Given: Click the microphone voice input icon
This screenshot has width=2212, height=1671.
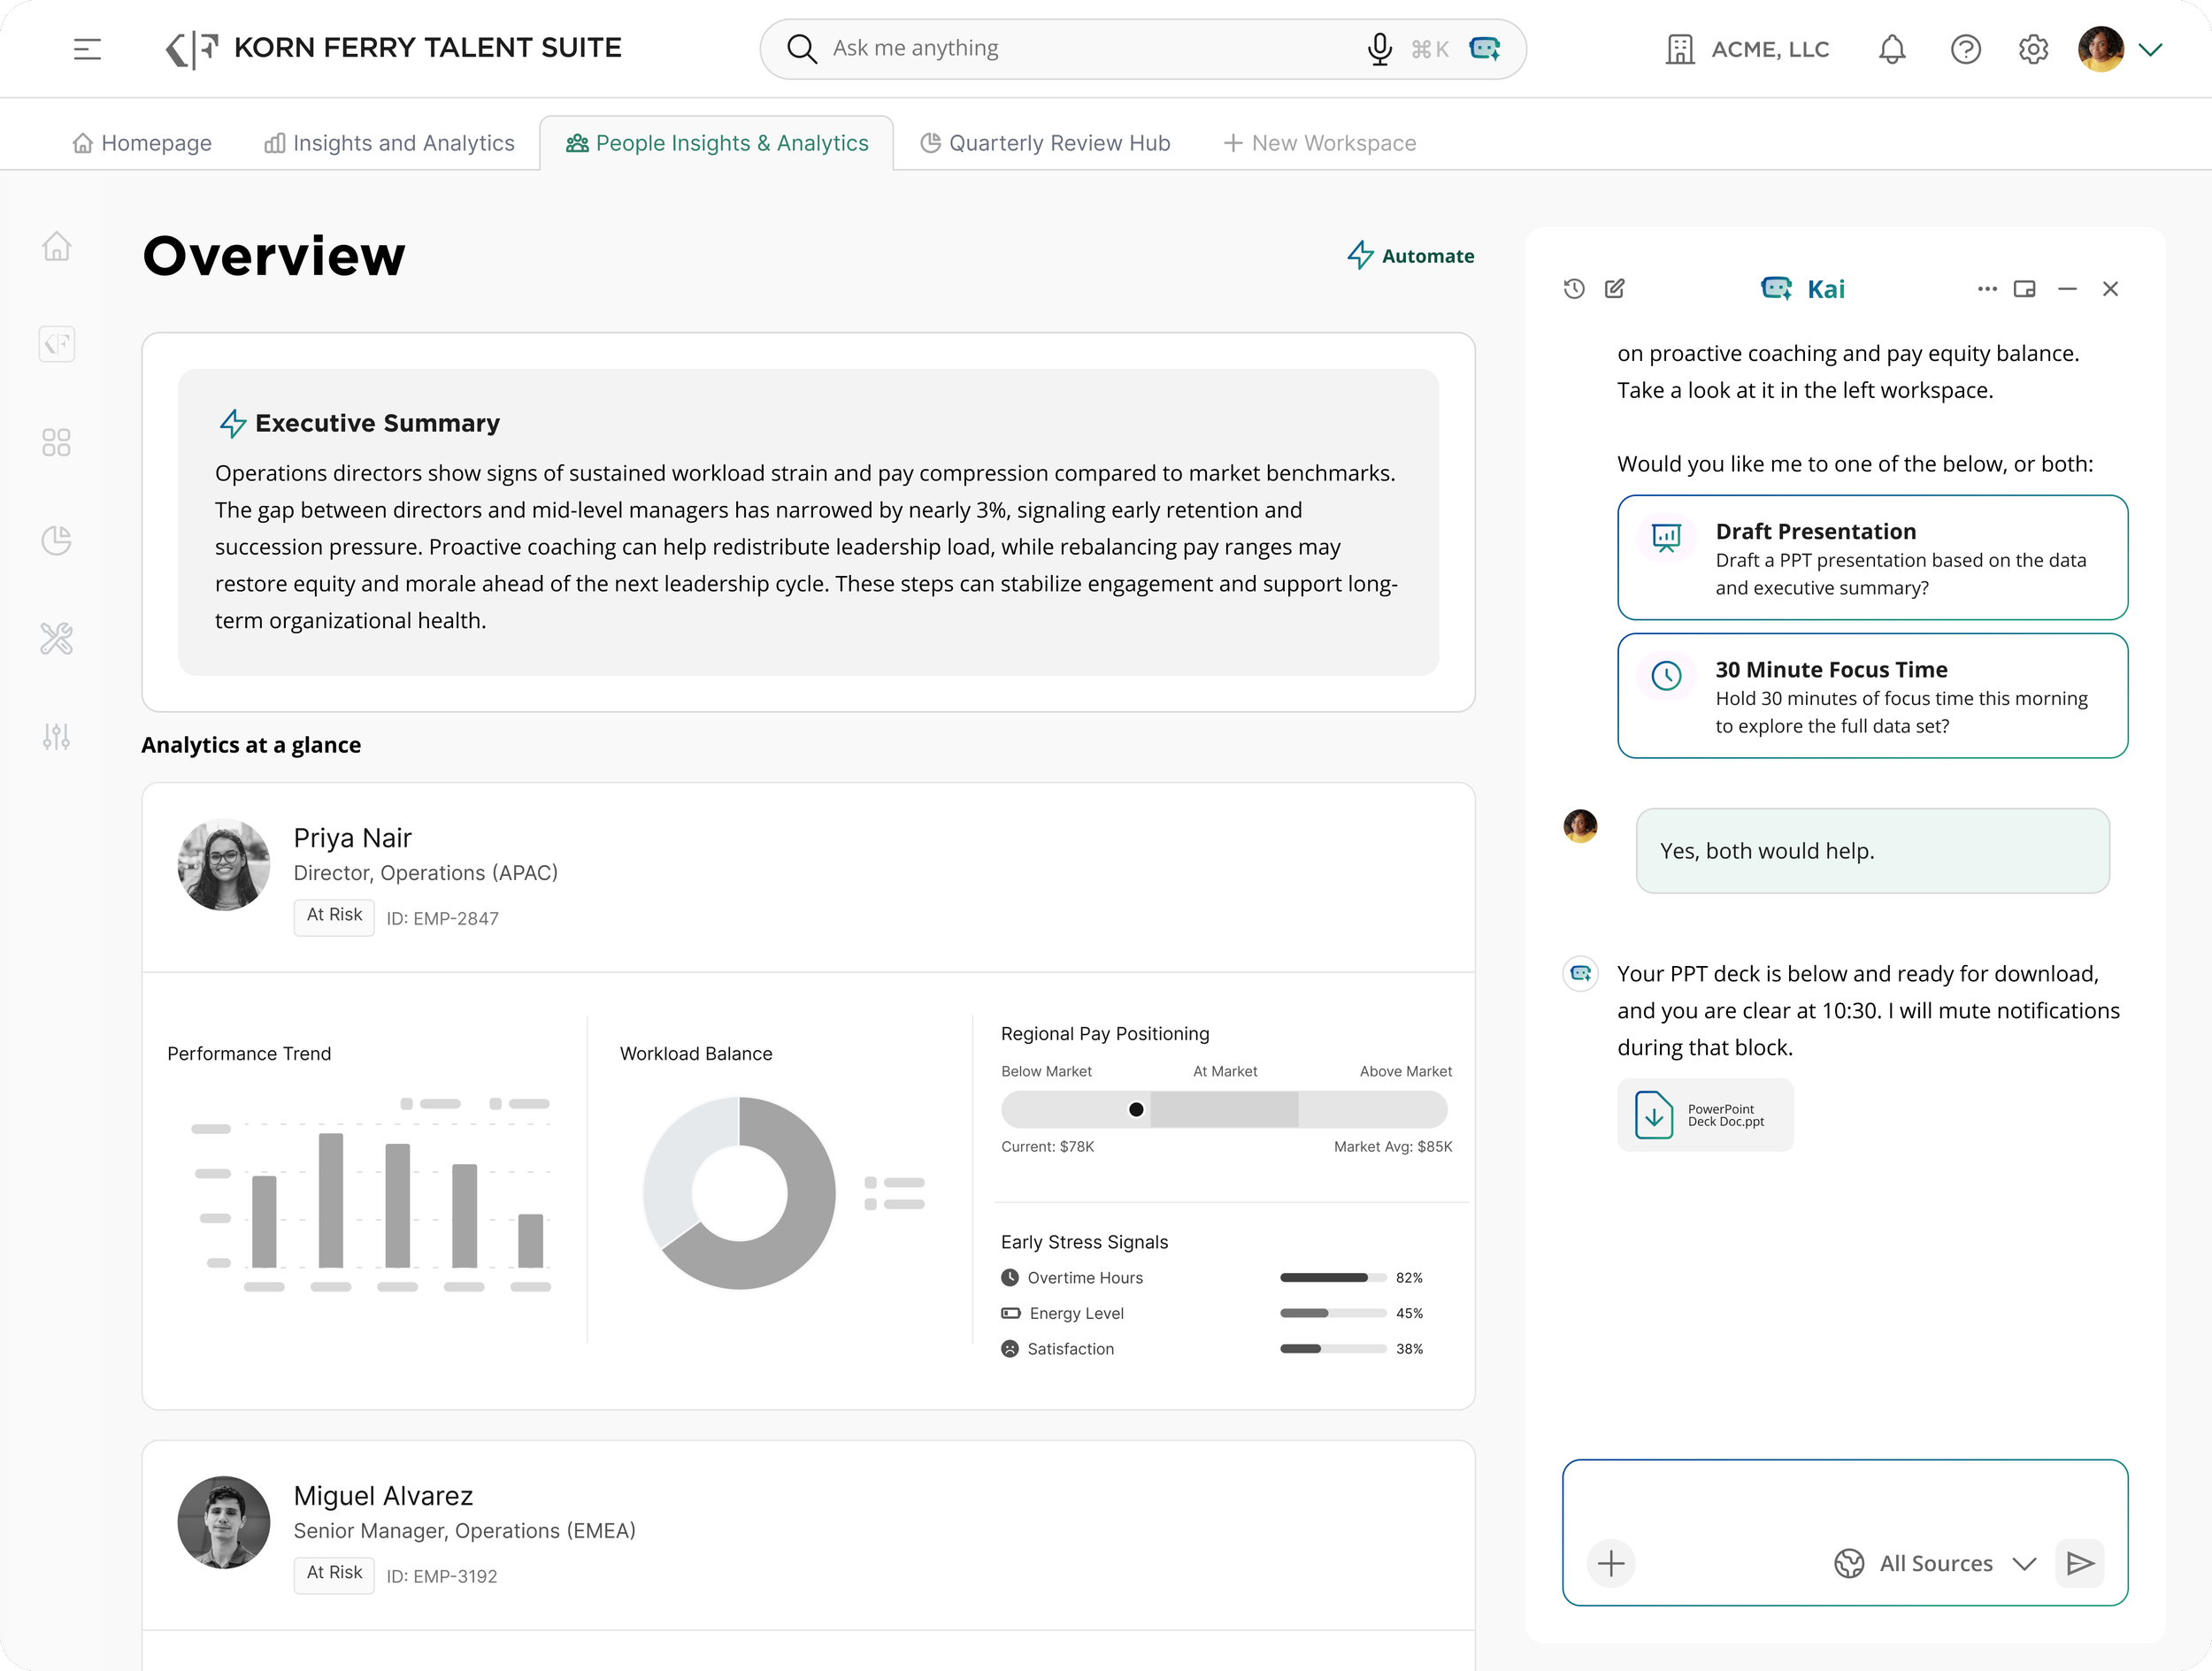Looking at the screenshot, I should pyautogui.click(x=1379, y=49).
